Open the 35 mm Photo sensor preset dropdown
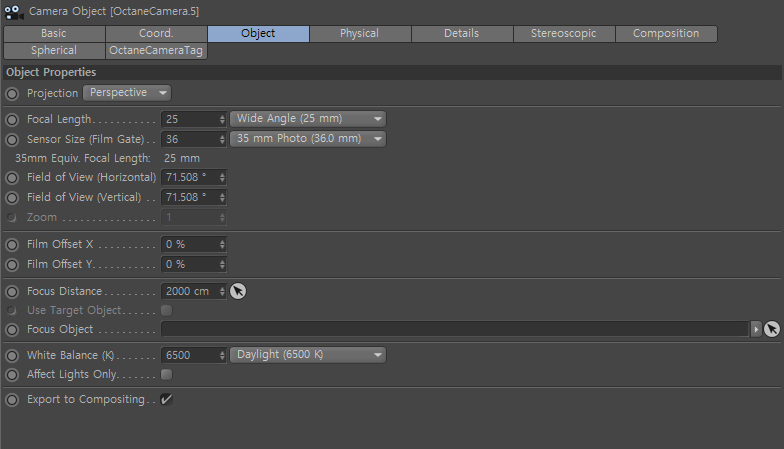Image resolution: width=784 pixels, height=449 pixels. point(308,139)
